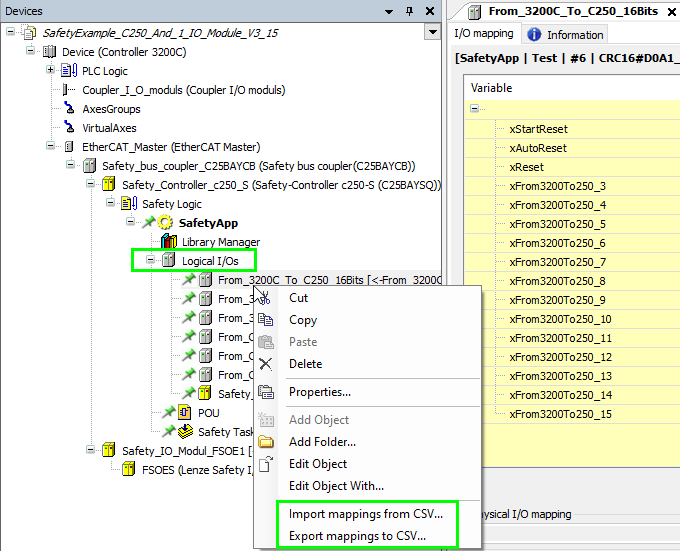Select the AxesGroups tree item
This screenshot has height=551, width=680.
[111, 109]
